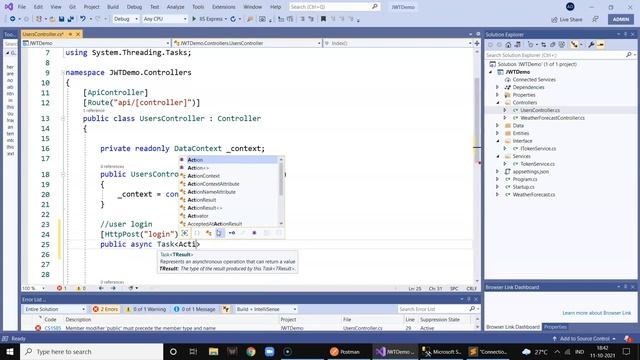The height and width of the screenshot is (360, 640).
Task: Click the Collapse All icon in Solution Explorer
Action: (x=553, y=45)
